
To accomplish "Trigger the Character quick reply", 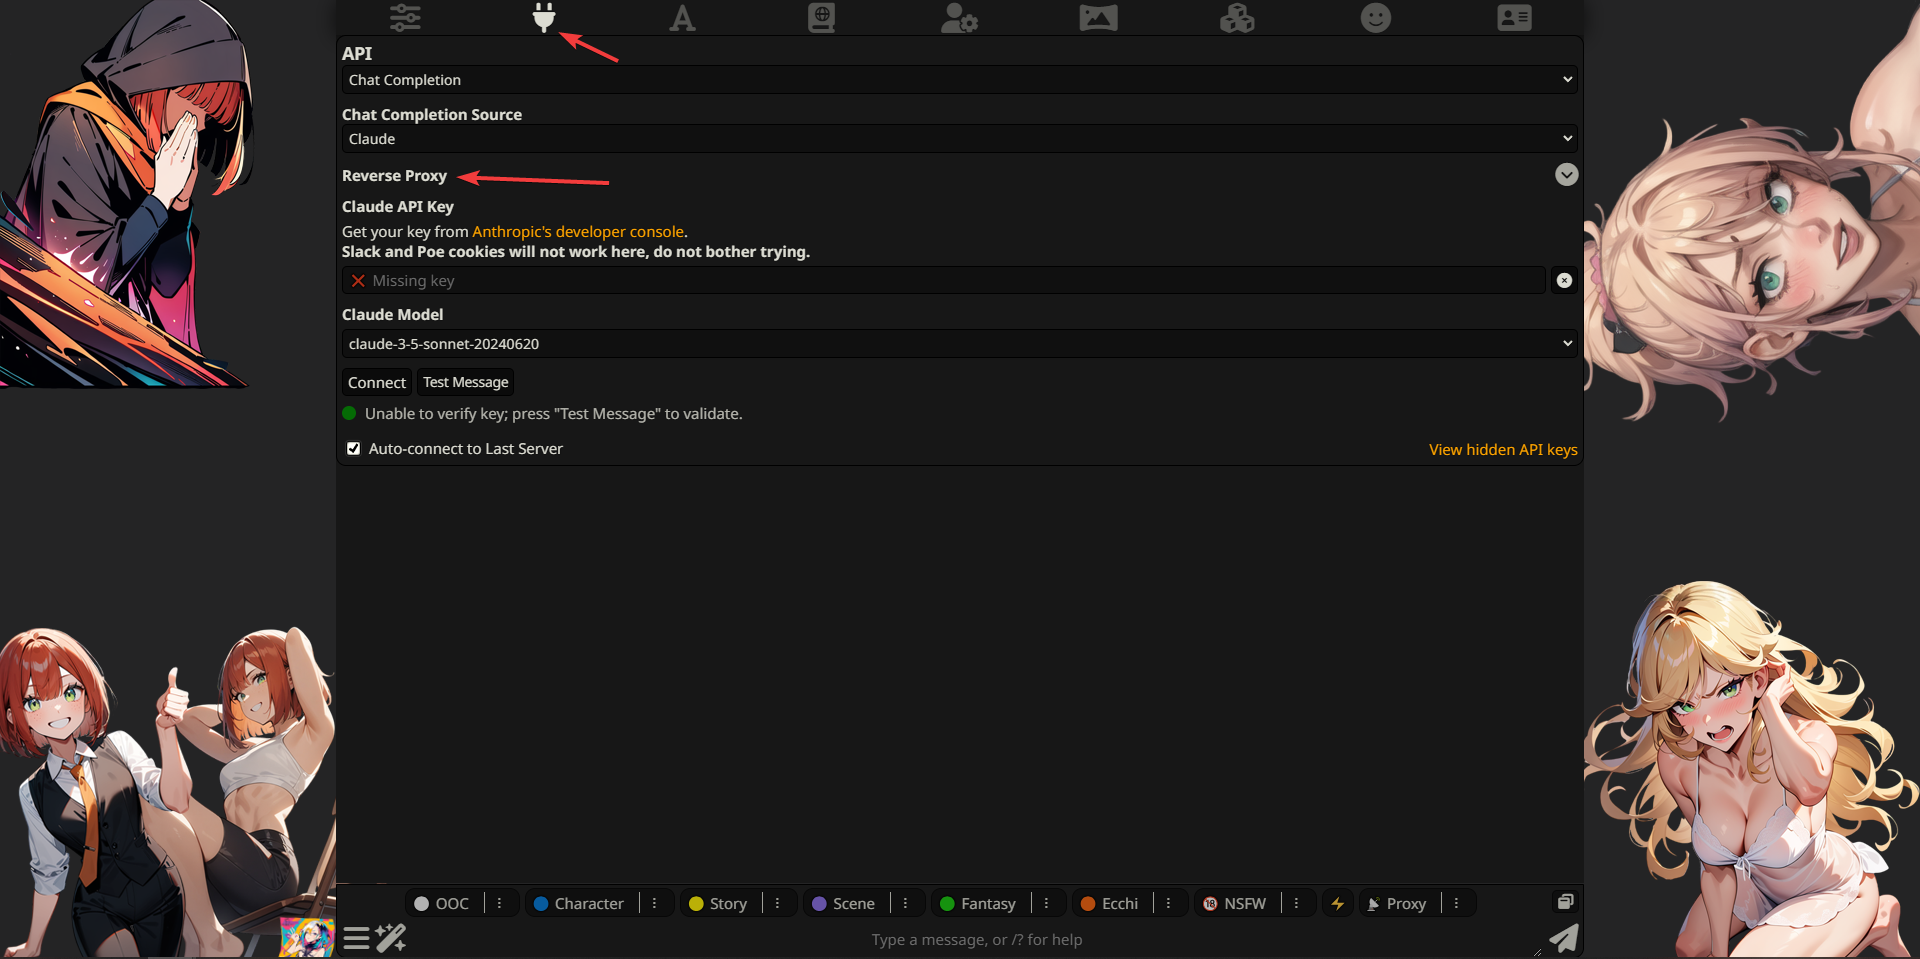I will (x=579, y=903).
